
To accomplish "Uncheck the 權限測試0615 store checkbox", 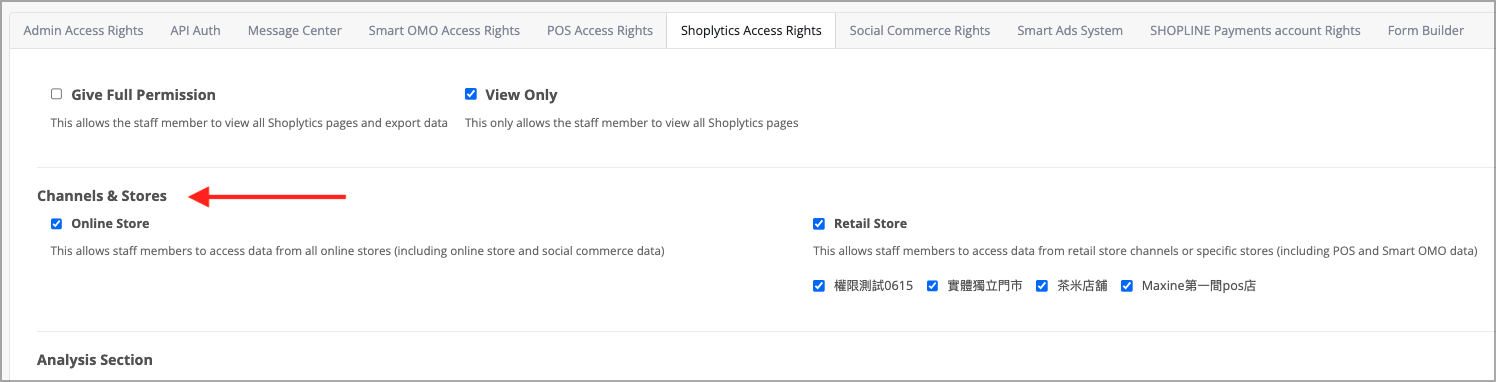I will [x=819, y=285].
